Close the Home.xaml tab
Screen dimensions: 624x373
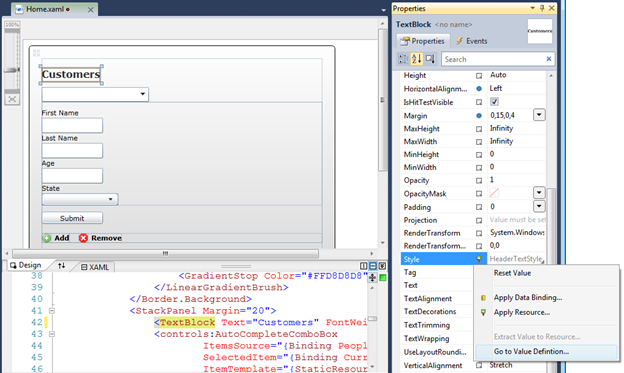90,10
